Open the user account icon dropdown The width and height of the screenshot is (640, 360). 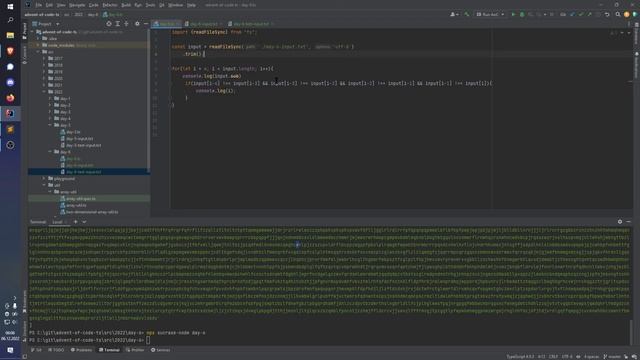454,14
